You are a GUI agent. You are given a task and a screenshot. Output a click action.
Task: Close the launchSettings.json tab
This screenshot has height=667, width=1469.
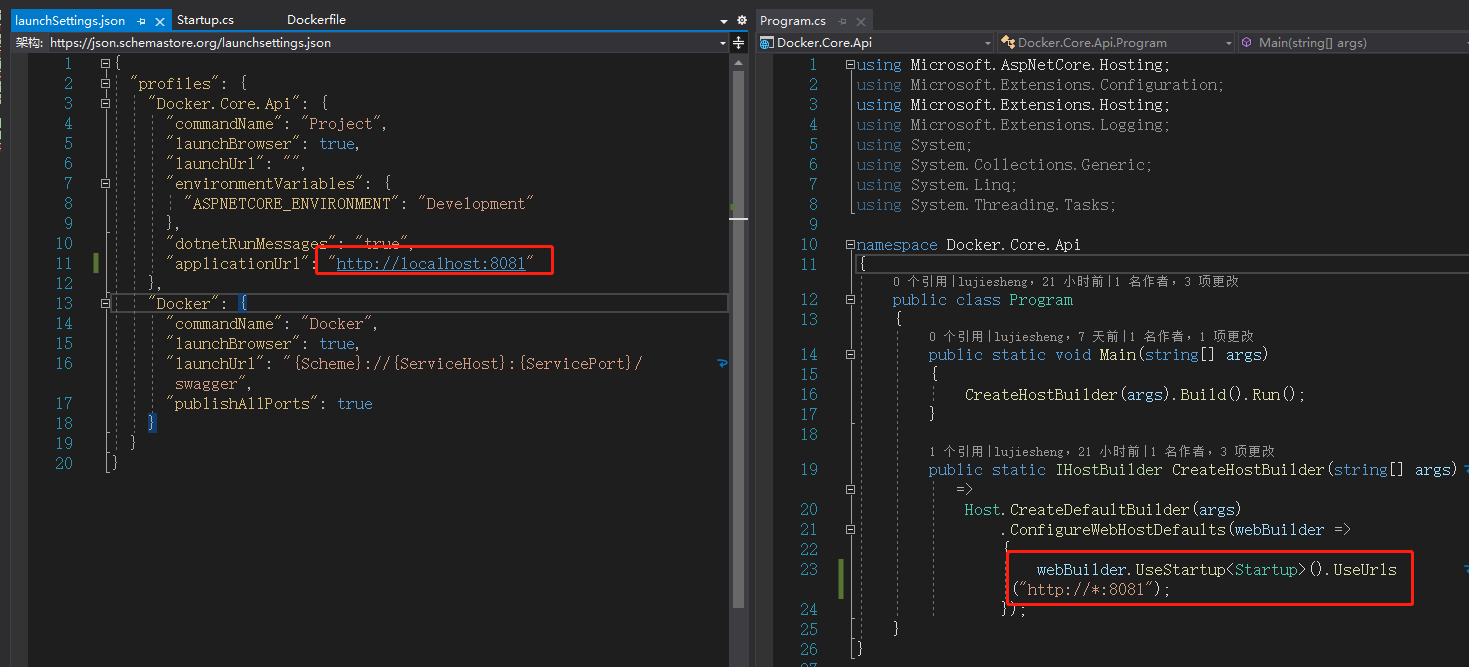(160, 19)
